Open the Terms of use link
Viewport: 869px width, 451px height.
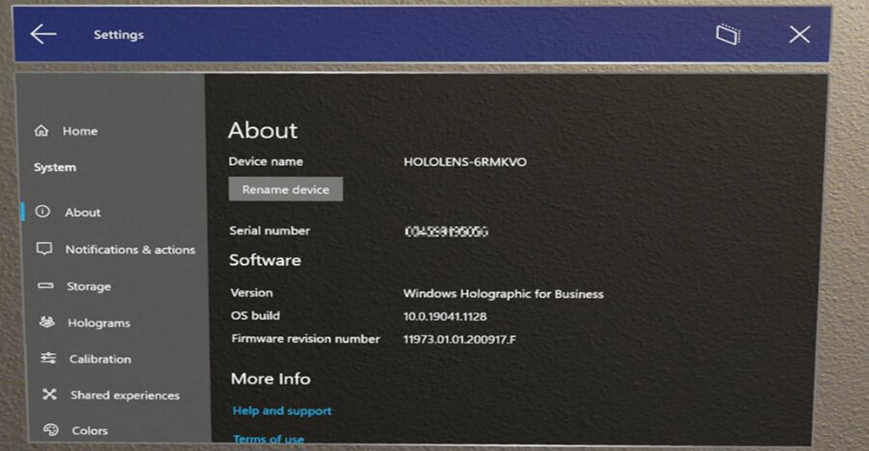pyautogui.click(x=268, y=439)
